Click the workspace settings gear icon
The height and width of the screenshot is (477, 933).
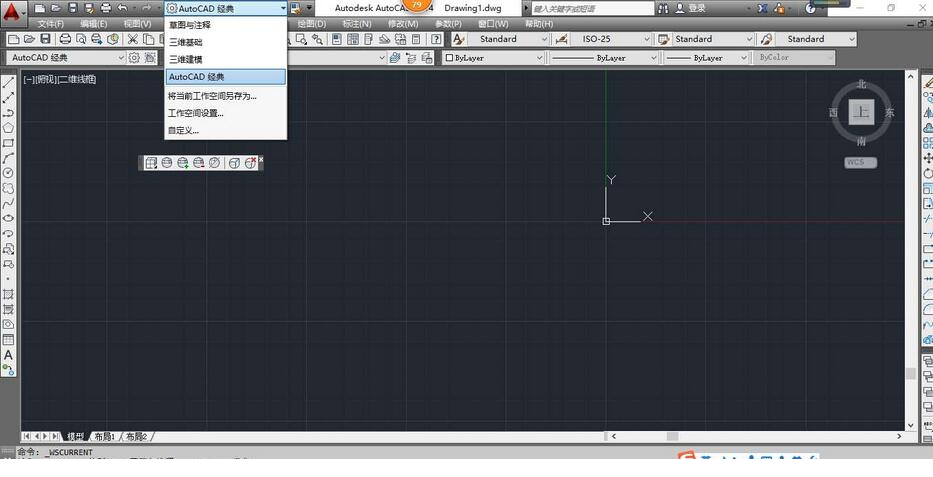click(134, 58)
